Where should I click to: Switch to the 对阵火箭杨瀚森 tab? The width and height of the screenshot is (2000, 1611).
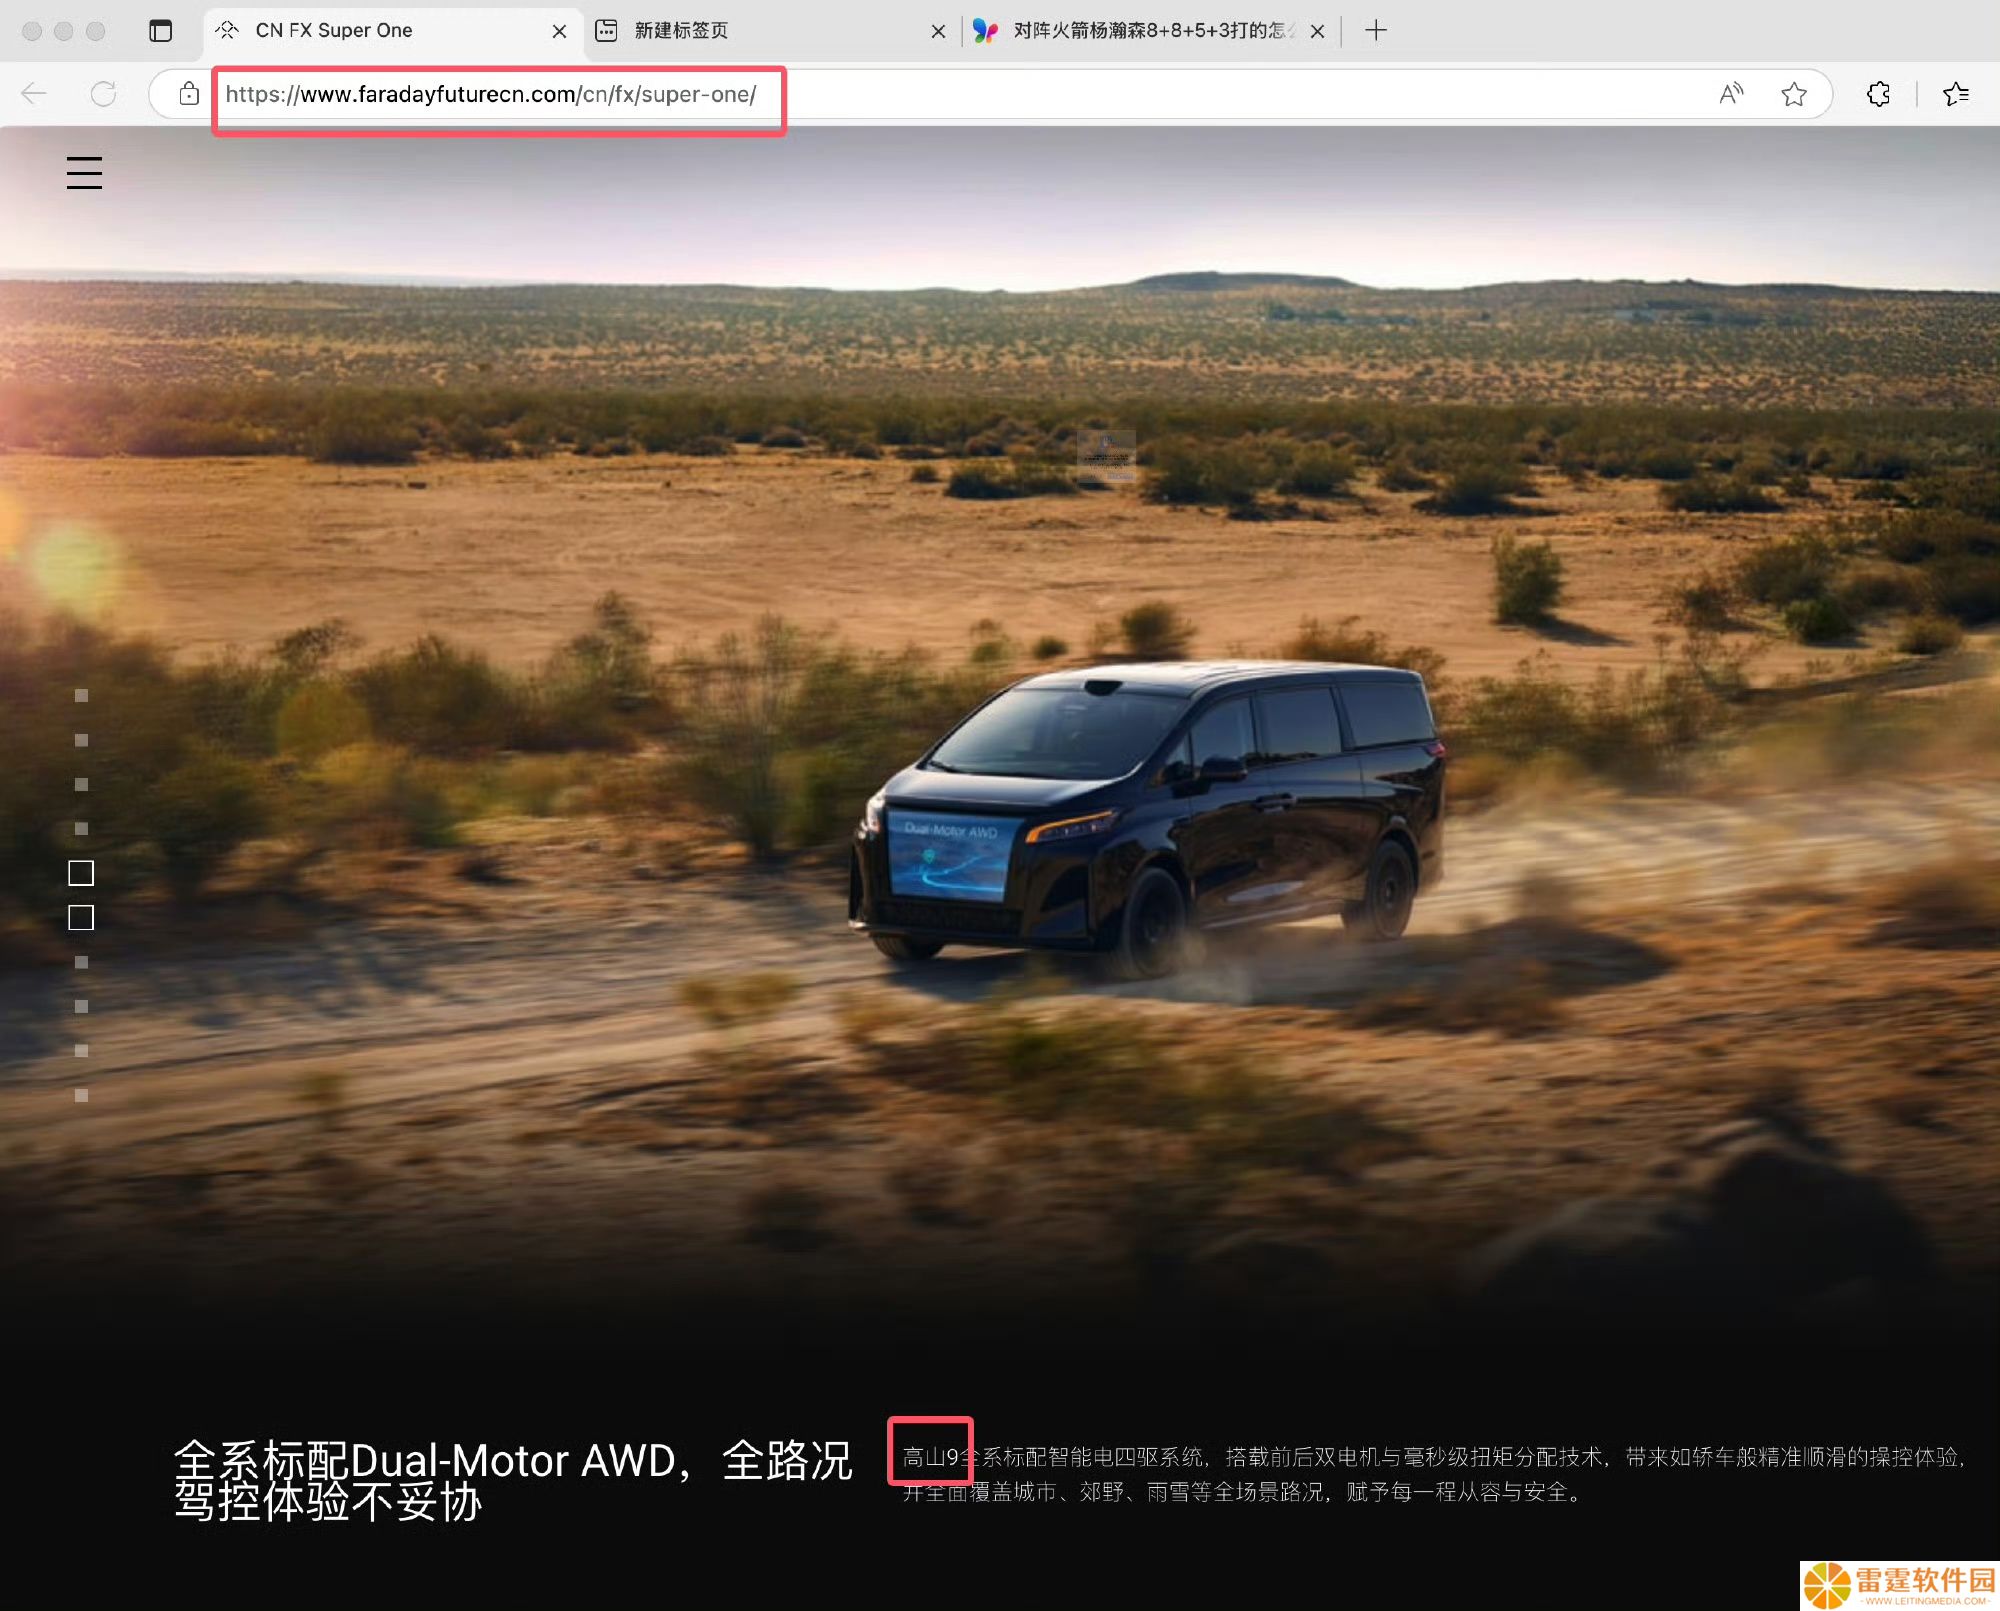coord(1151,31)
